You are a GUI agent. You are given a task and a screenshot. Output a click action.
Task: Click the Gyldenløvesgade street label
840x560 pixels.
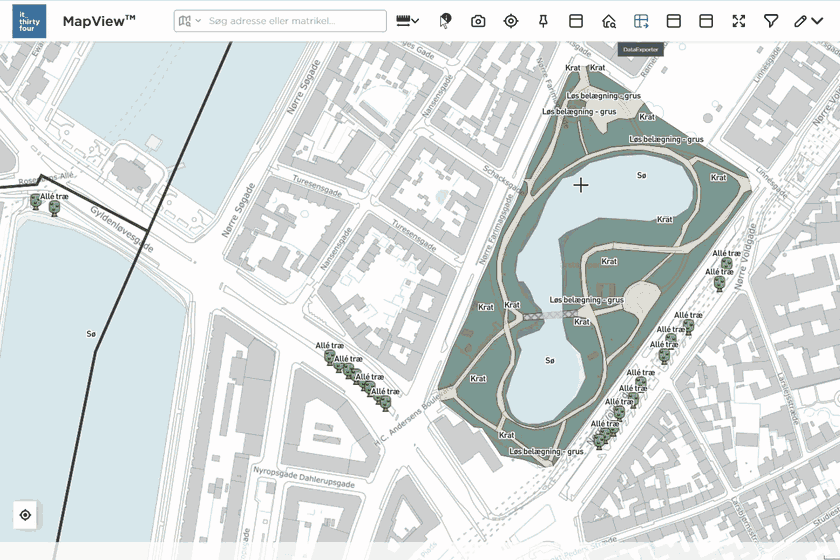click(122, 229)
